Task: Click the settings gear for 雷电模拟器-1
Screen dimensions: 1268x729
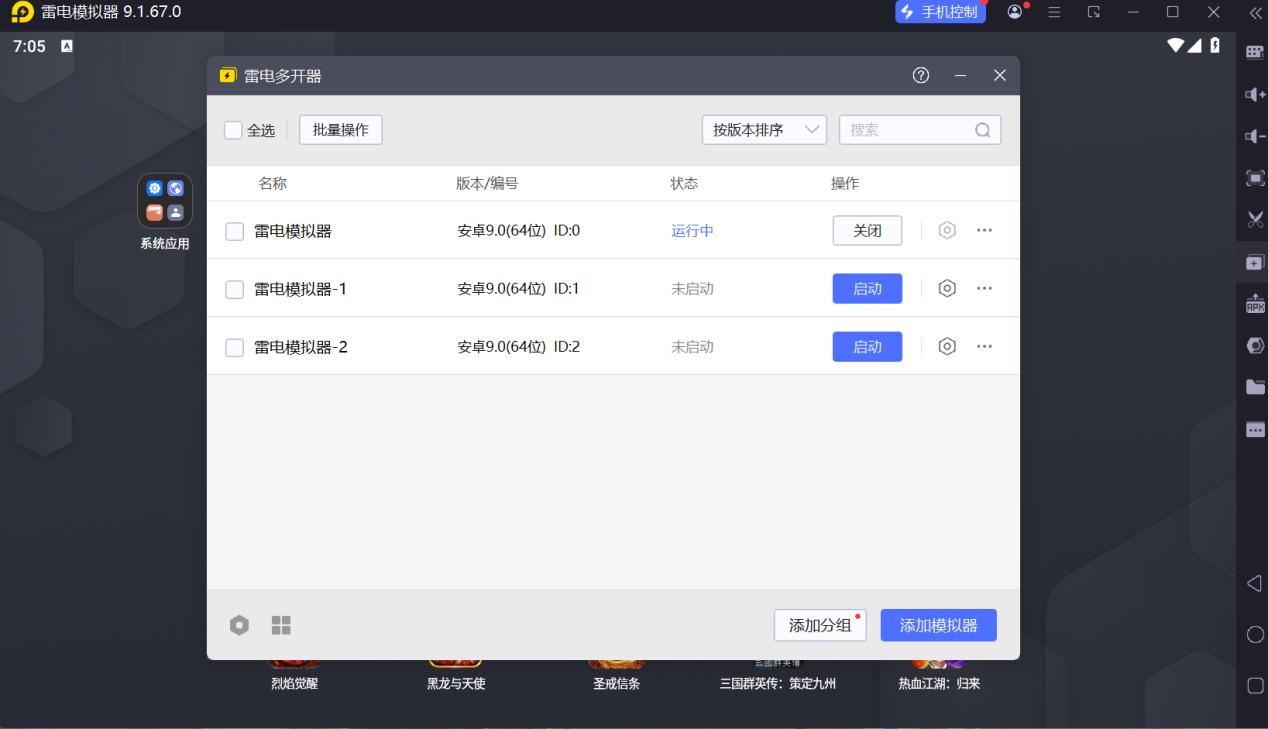Action: (x=946, y=288)
